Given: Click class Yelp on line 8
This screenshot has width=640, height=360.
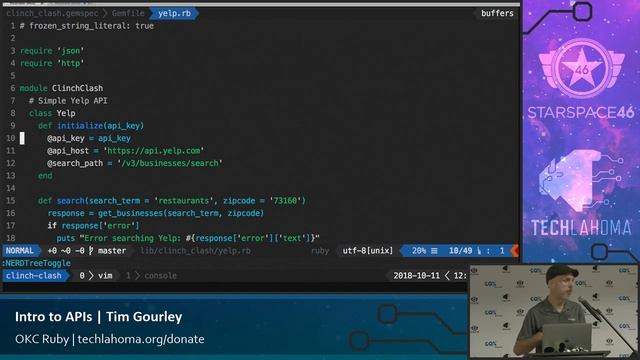Looking at the screenshot, I should tap(52, 113).
